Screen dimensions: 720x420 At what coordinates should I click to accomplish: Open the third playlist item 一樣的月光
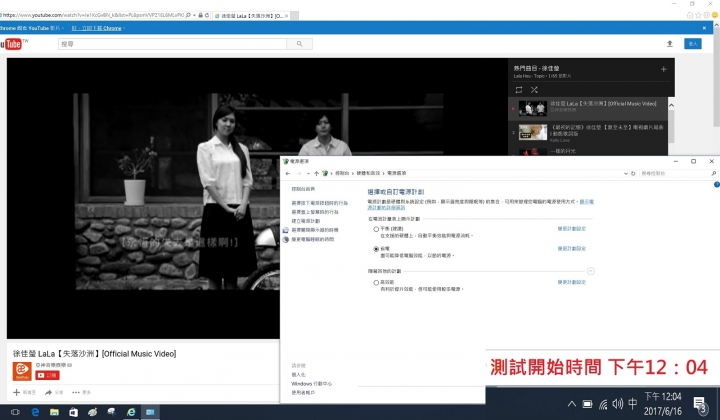(562, 151)
